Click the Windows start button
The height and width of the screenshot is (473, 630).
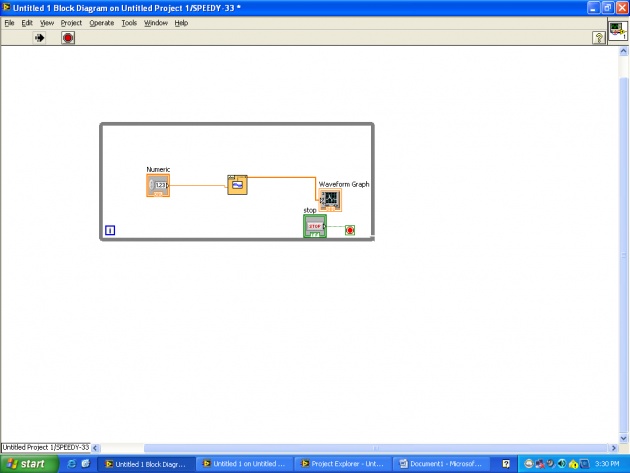tap(29, 464)
